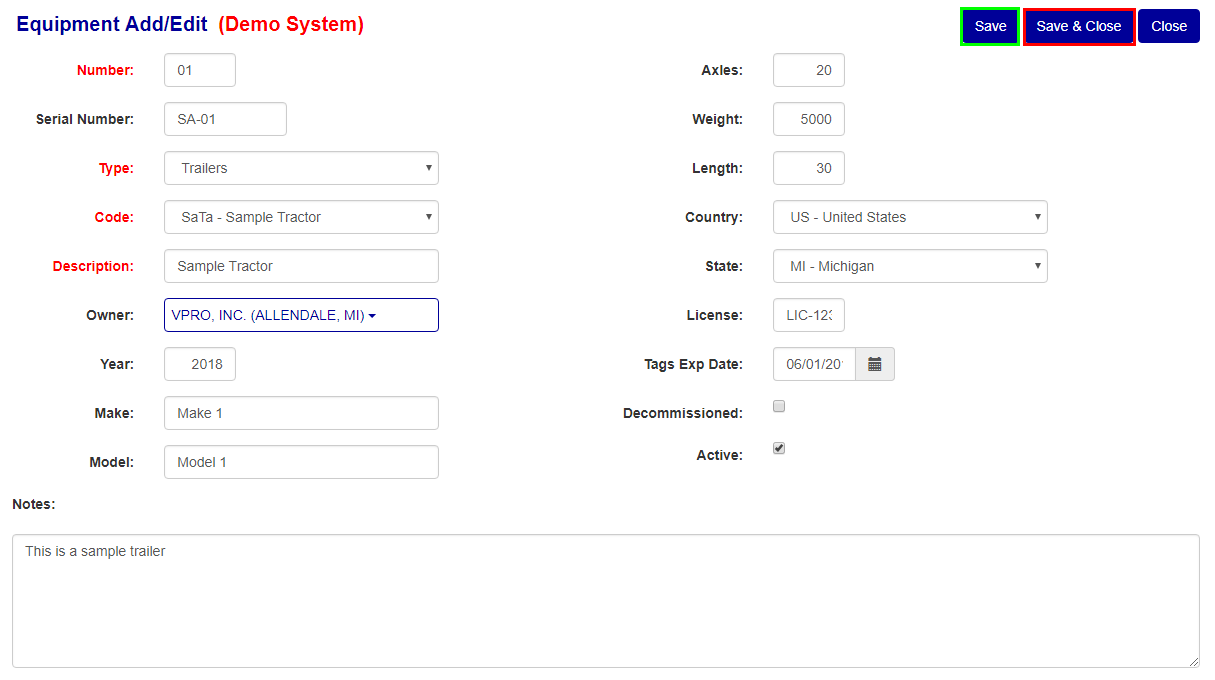Click the Decommissioned: label
The height and width of the screenshot is (680, 1215).
(x=683, y=413)
